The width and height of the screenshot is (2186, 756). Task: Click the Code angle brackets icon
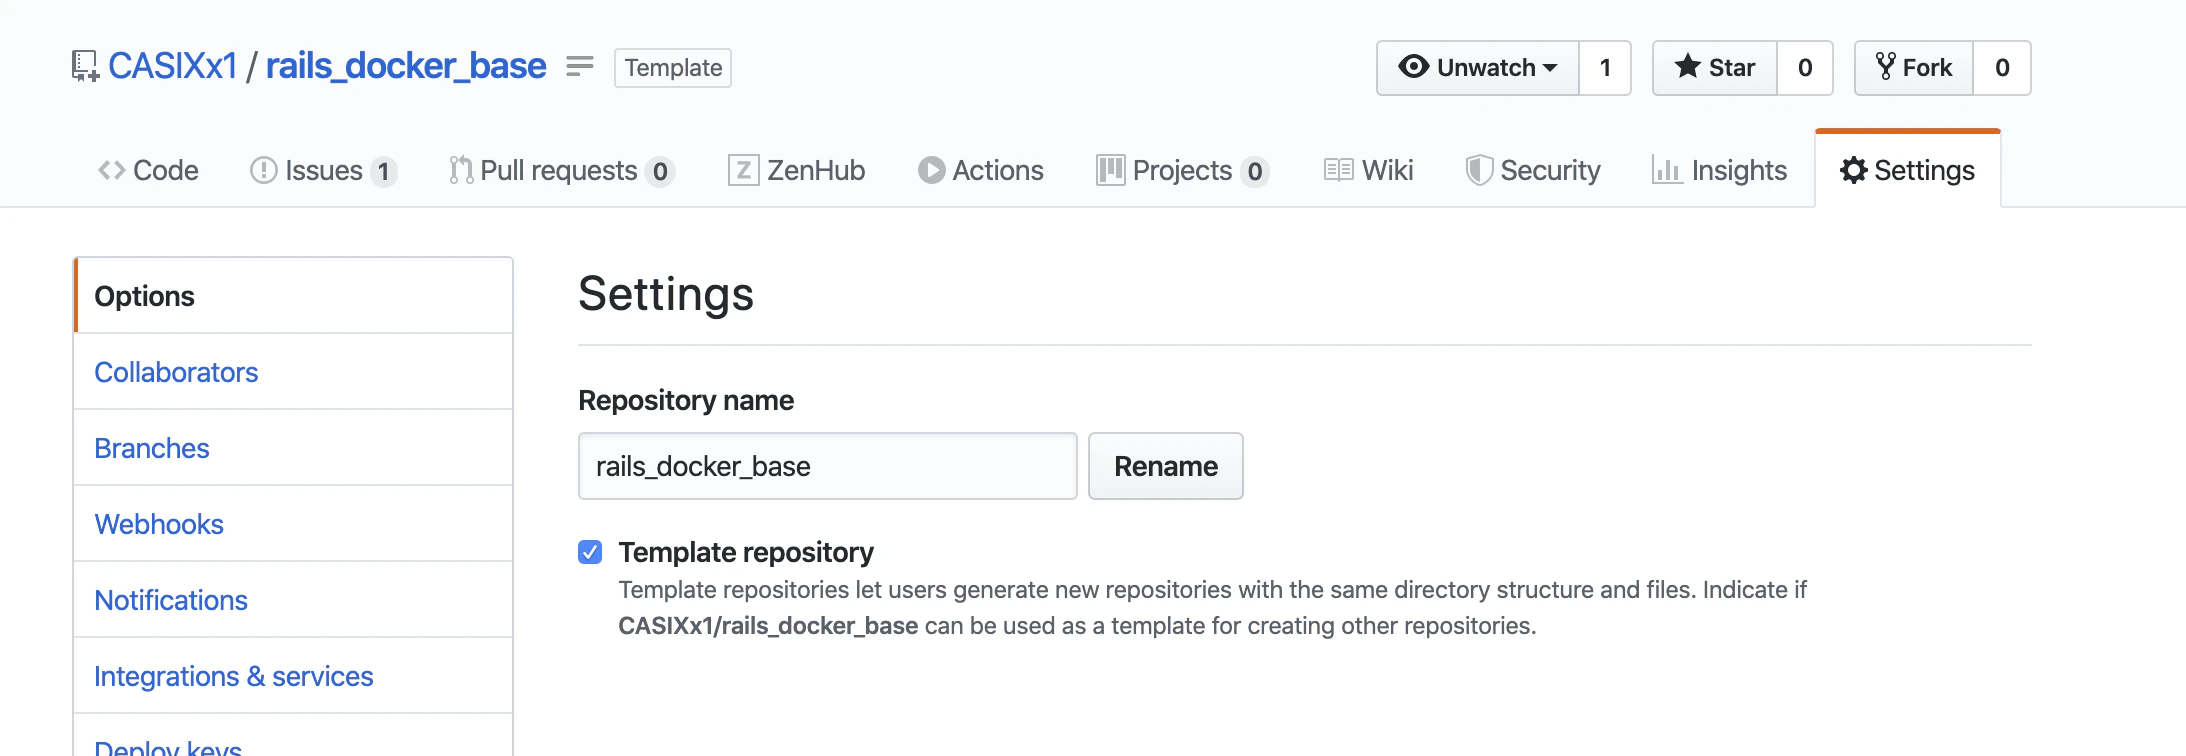coord(112,170)
